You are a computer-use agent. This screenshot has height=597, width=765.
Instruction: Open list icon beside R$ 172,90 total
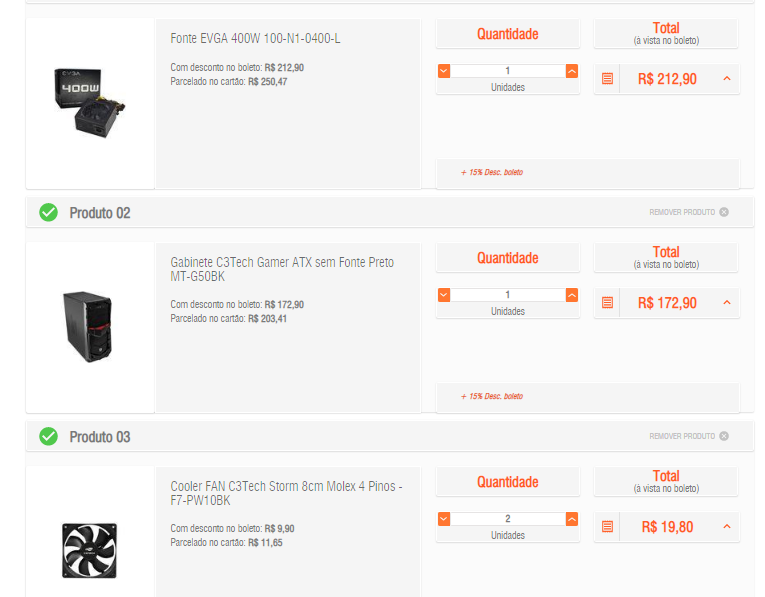[607, 303]
